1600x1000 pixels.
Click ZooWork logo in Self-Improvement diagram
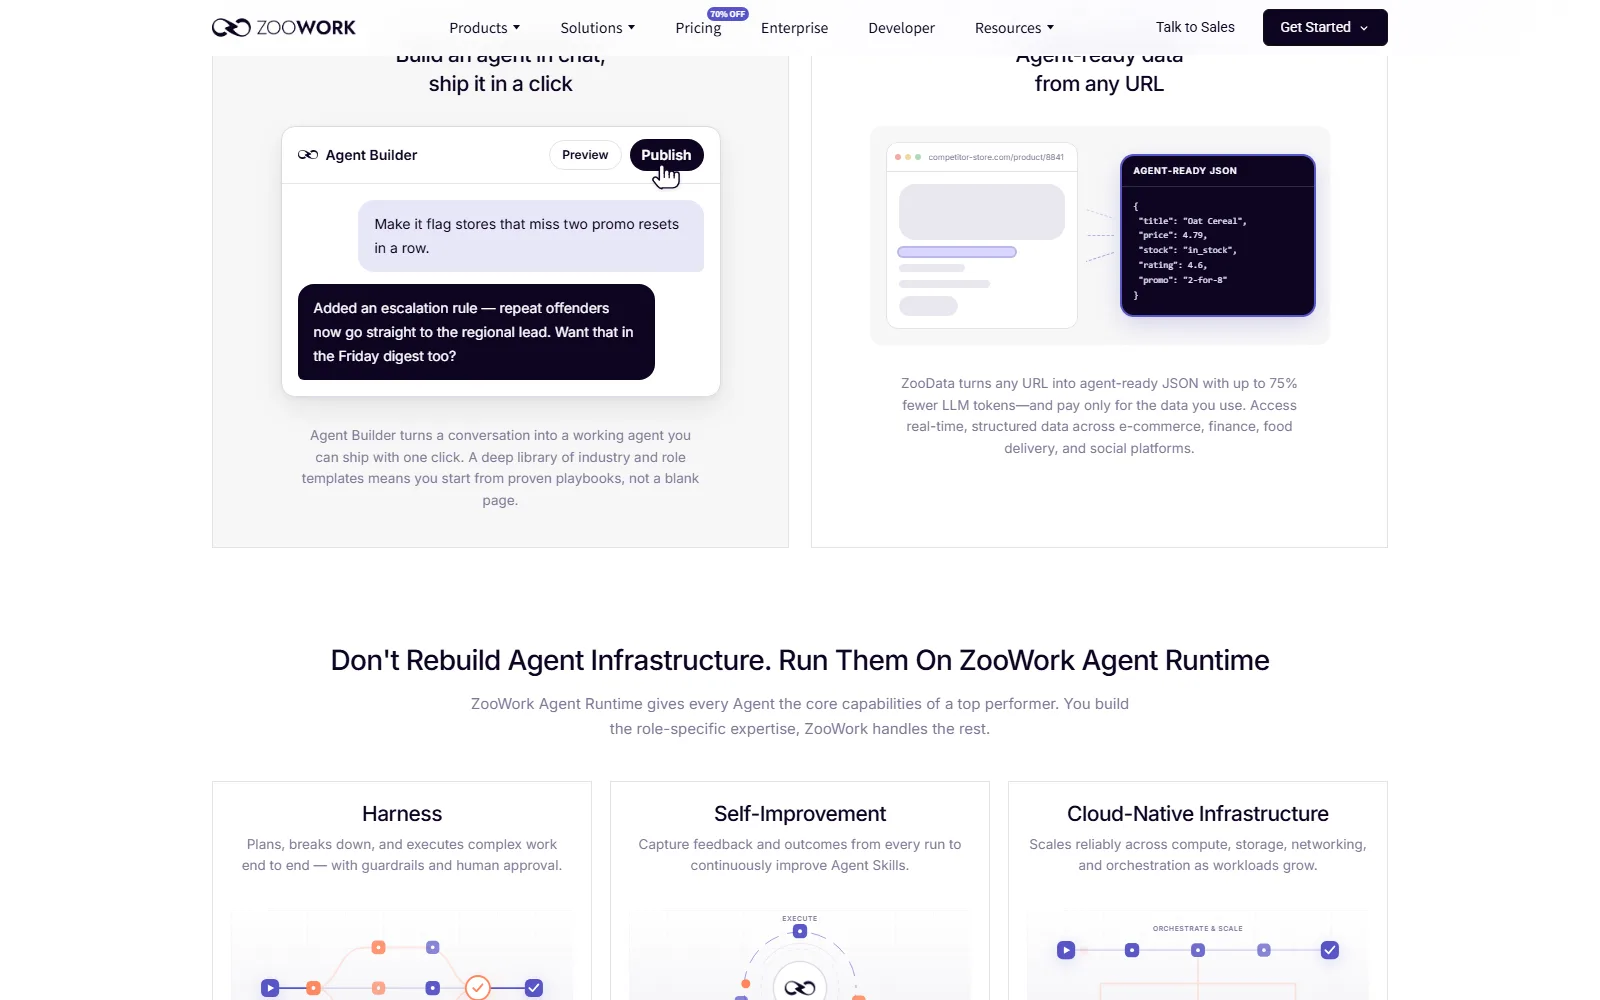800,987
